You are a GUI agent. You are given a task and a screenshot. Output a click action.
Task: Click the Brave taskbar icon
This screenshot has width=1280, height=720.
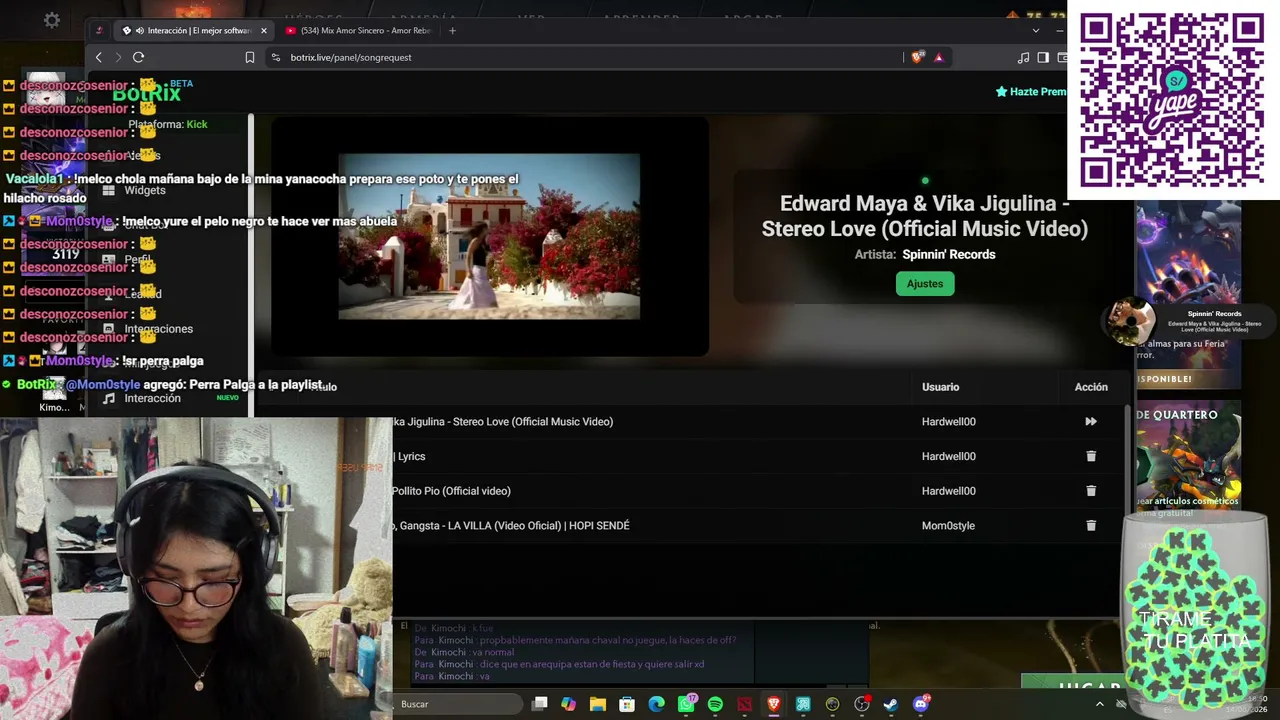click(x=773, y=704)
